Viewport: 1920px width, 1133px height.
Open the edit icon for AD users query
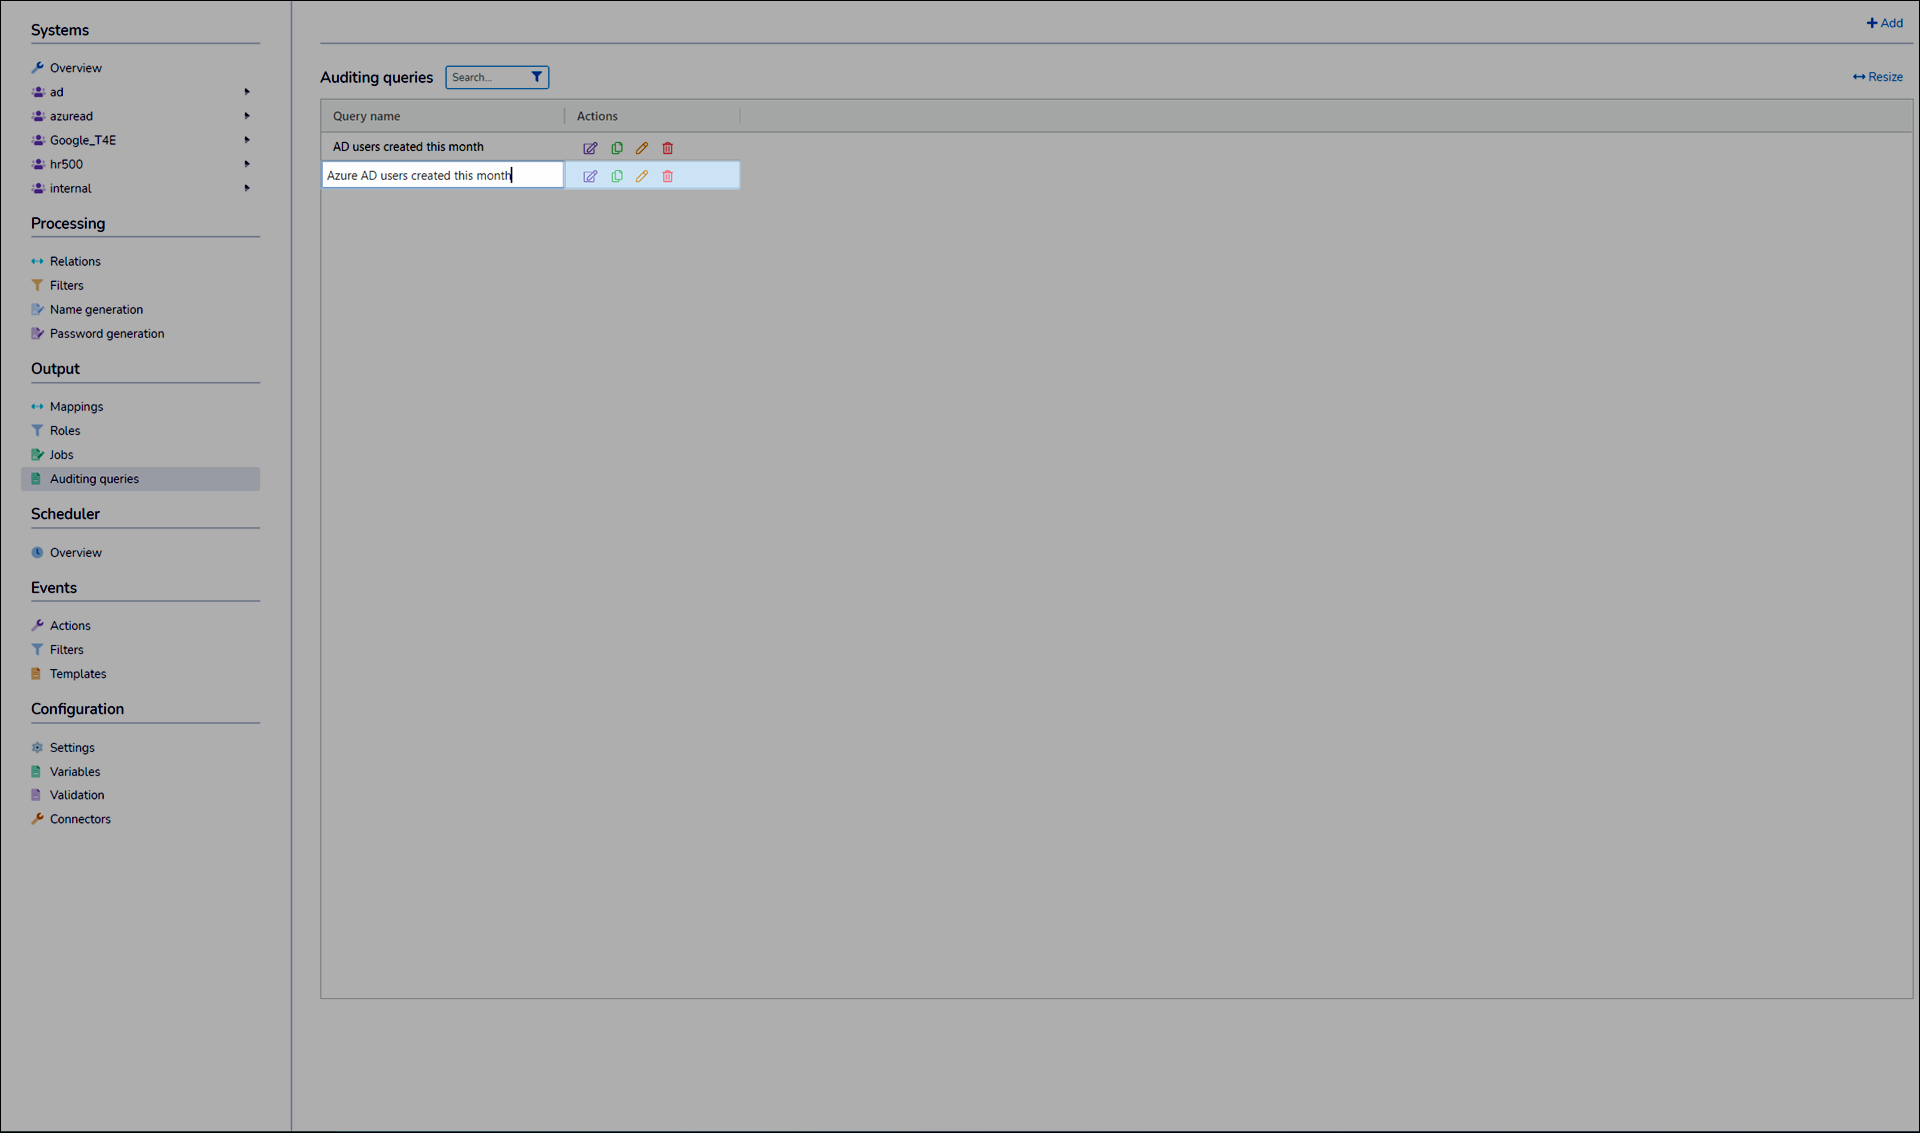coord(590,147)
